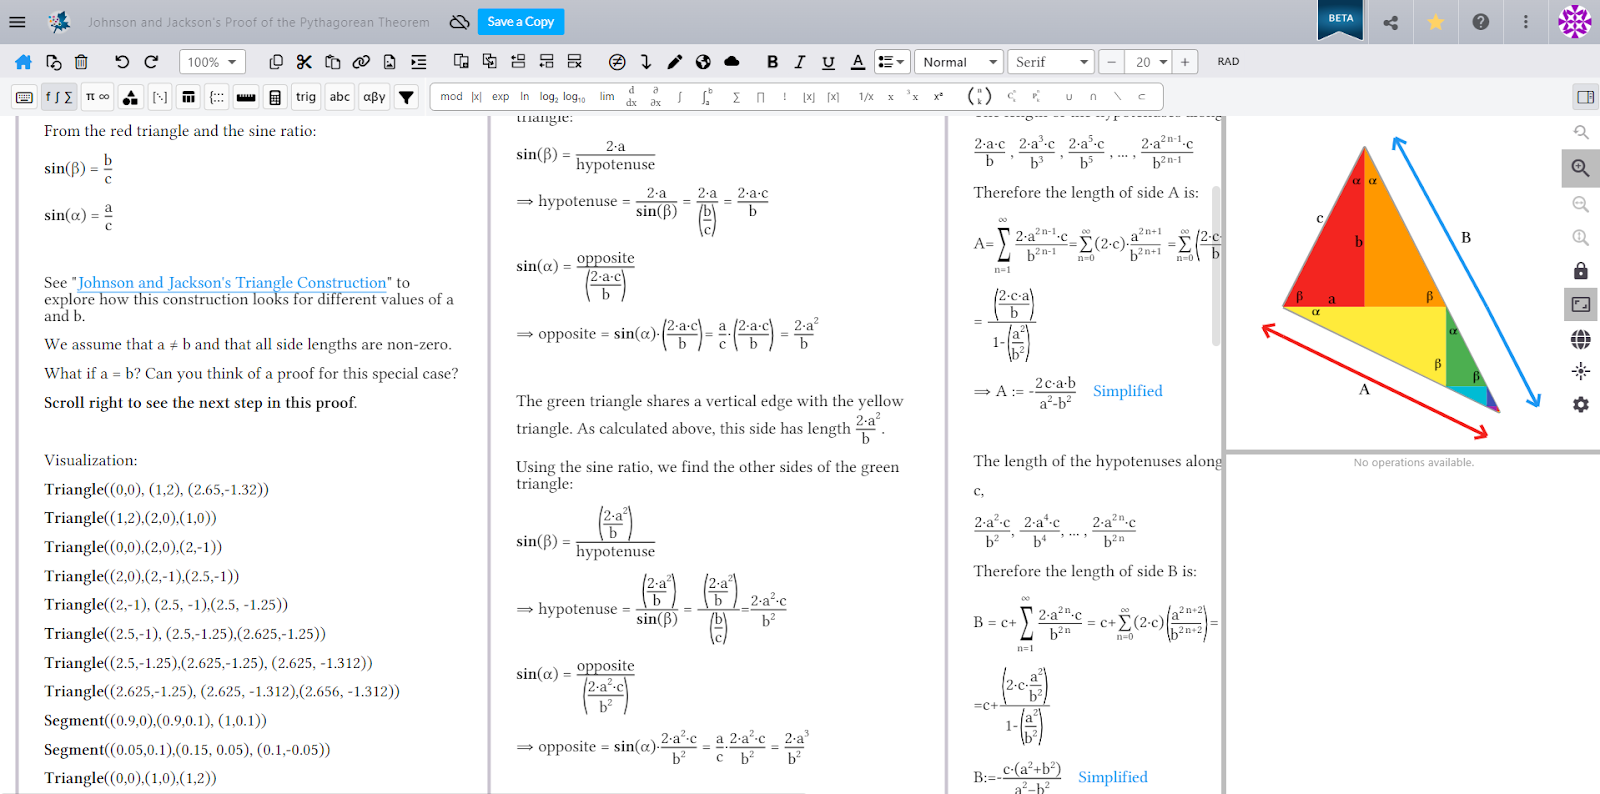Click Simplified link next to side B
This screenshot has width=1600, height=794.
[1112, 777]
